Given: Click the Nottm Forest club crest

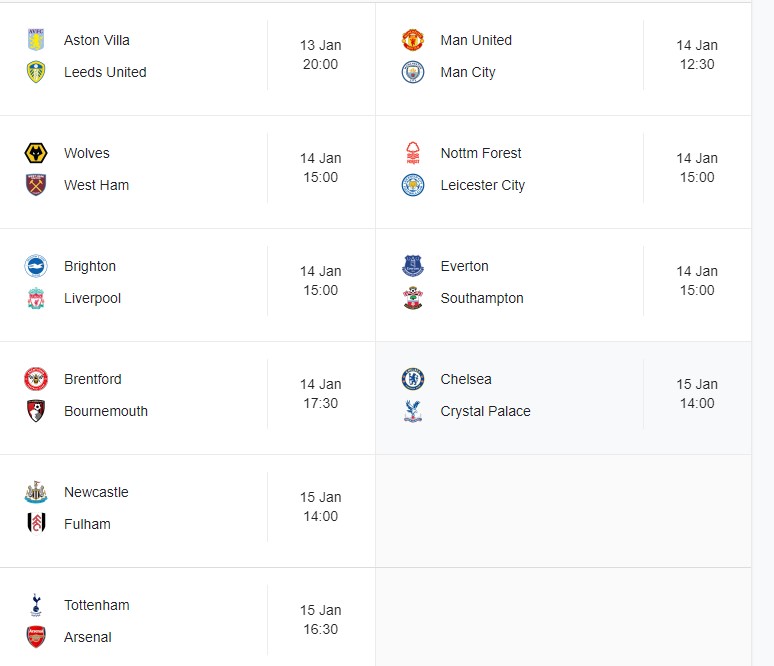Looking at the screenshot, I should pyautogui.click(x=413, y=153).
